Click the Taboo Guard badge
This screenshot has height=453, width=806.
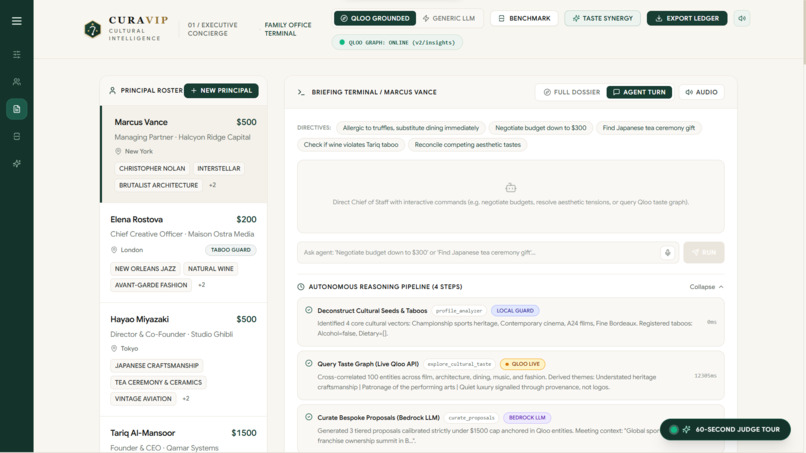tap(231, 250)
